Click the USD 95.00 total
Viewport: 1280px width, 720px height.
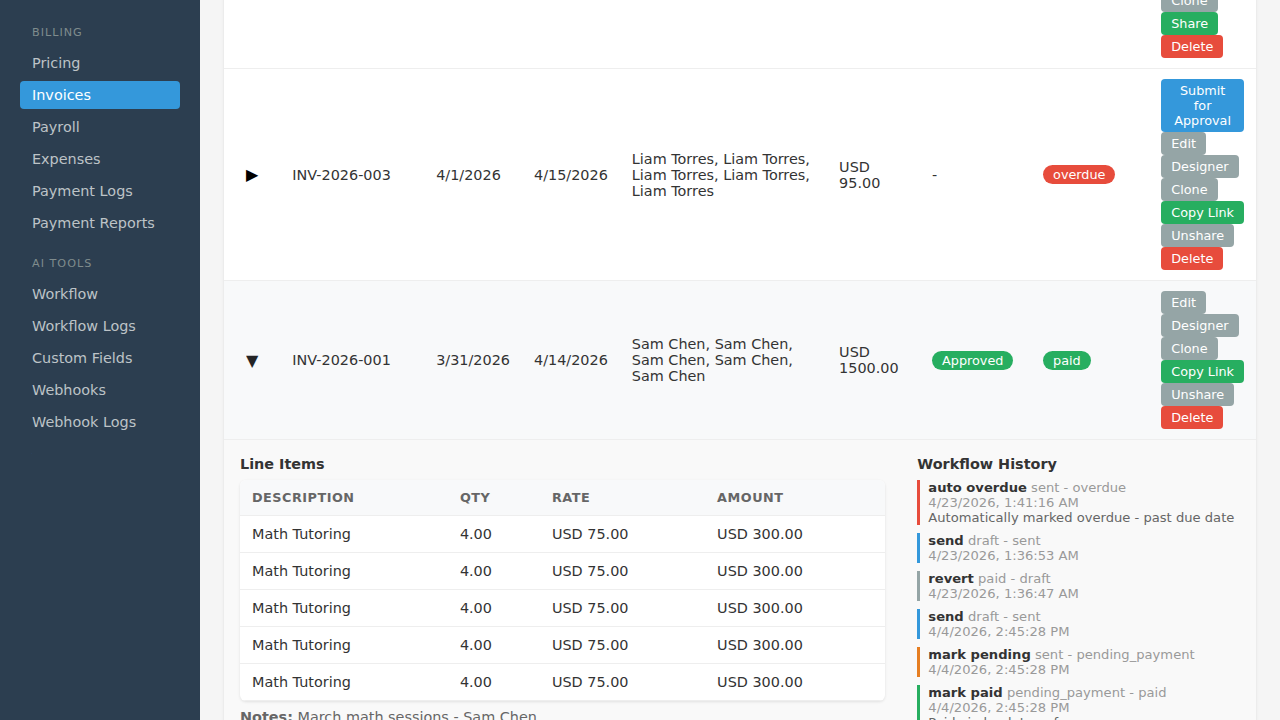860,175
